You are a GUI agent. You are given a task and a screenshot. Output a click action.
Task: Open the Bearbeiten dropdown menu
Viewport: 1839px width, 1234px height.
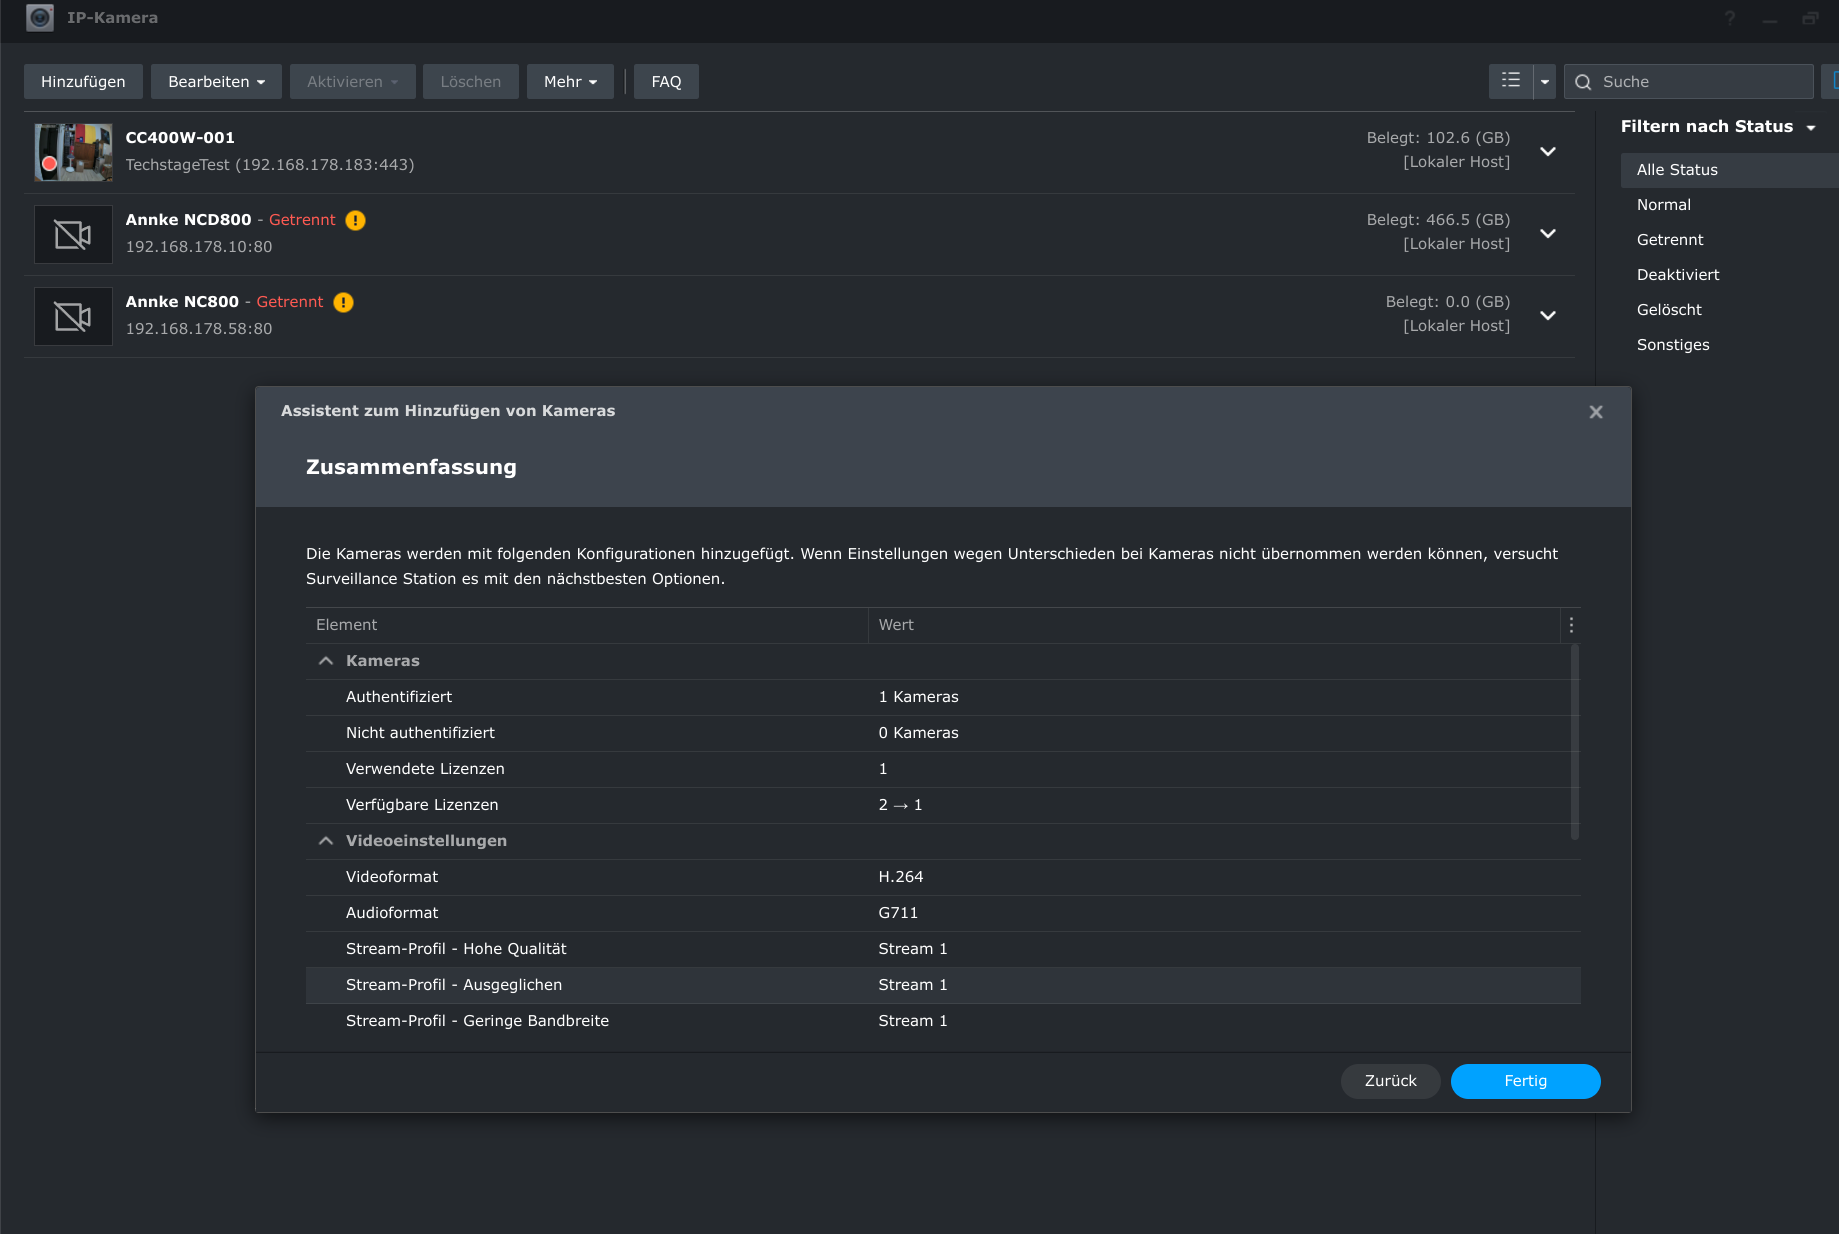pos(216,82)
